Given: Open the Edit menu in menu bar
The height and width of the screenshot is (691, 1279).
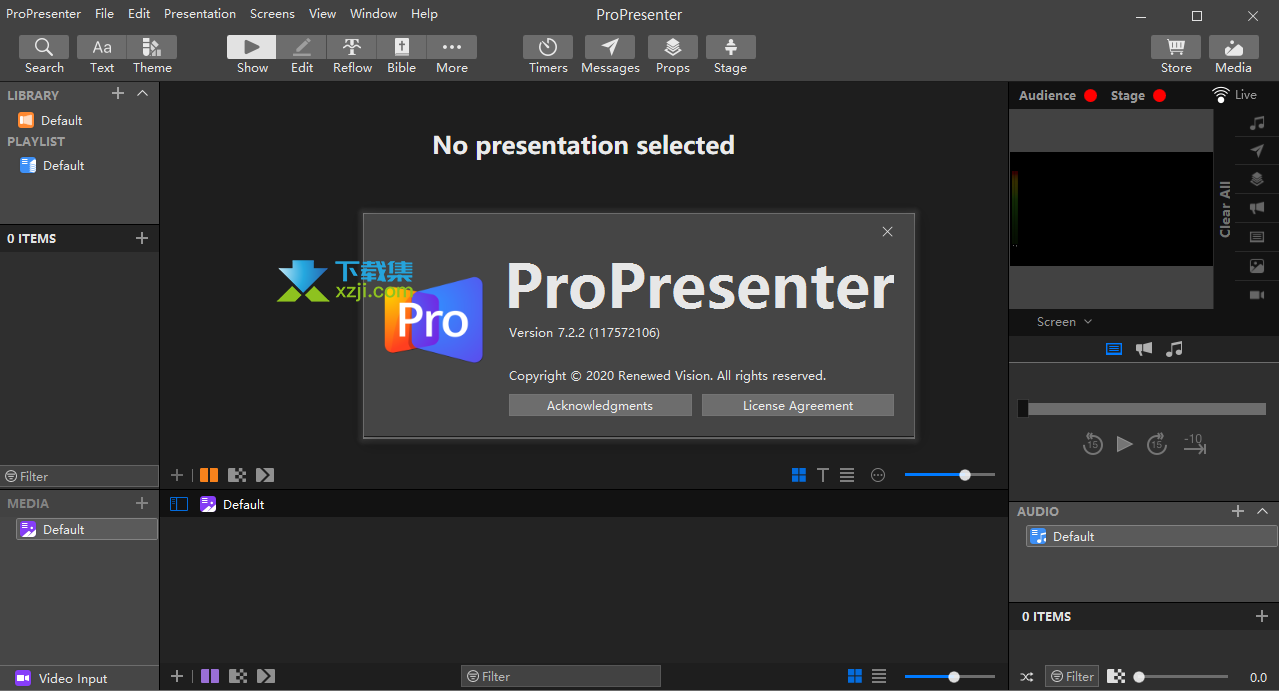Looking at the screenshot, I should point(140,14).
